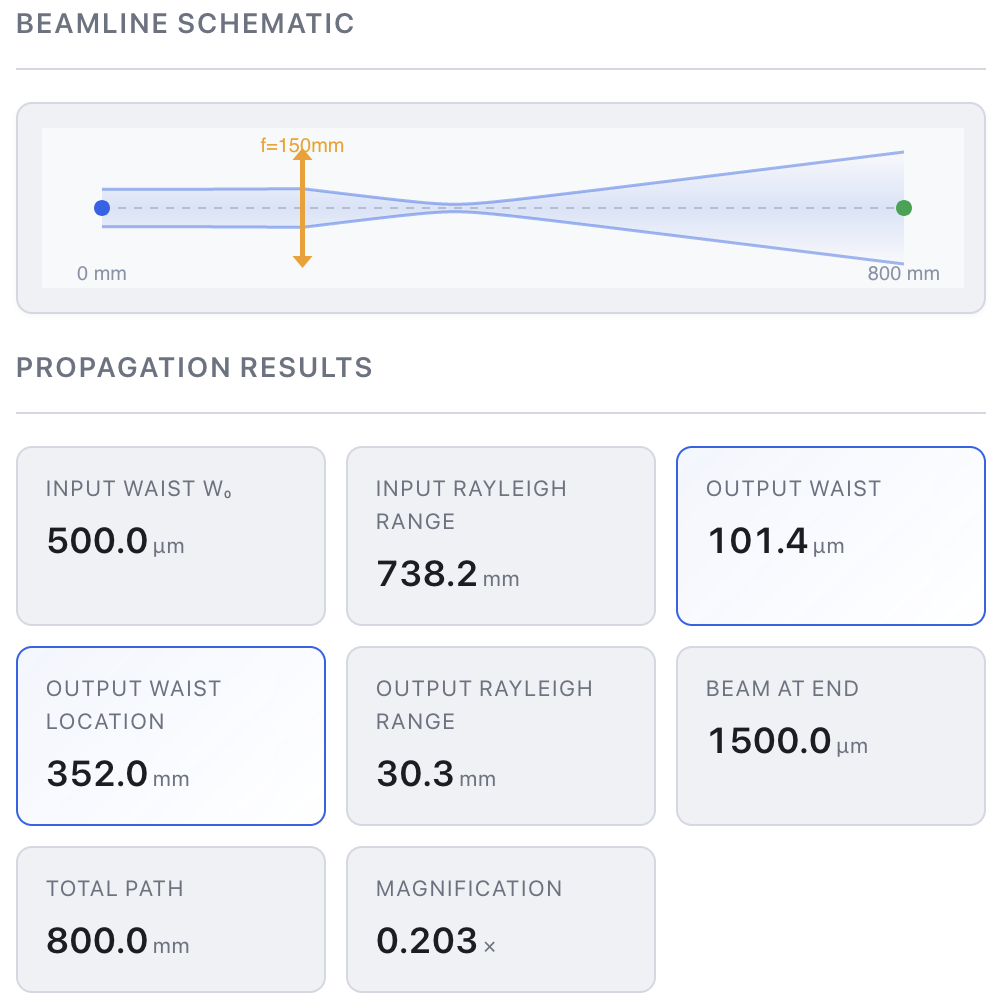Select the Output Waist Location card
The image size is (1004, 1004).
click(171, 736)
